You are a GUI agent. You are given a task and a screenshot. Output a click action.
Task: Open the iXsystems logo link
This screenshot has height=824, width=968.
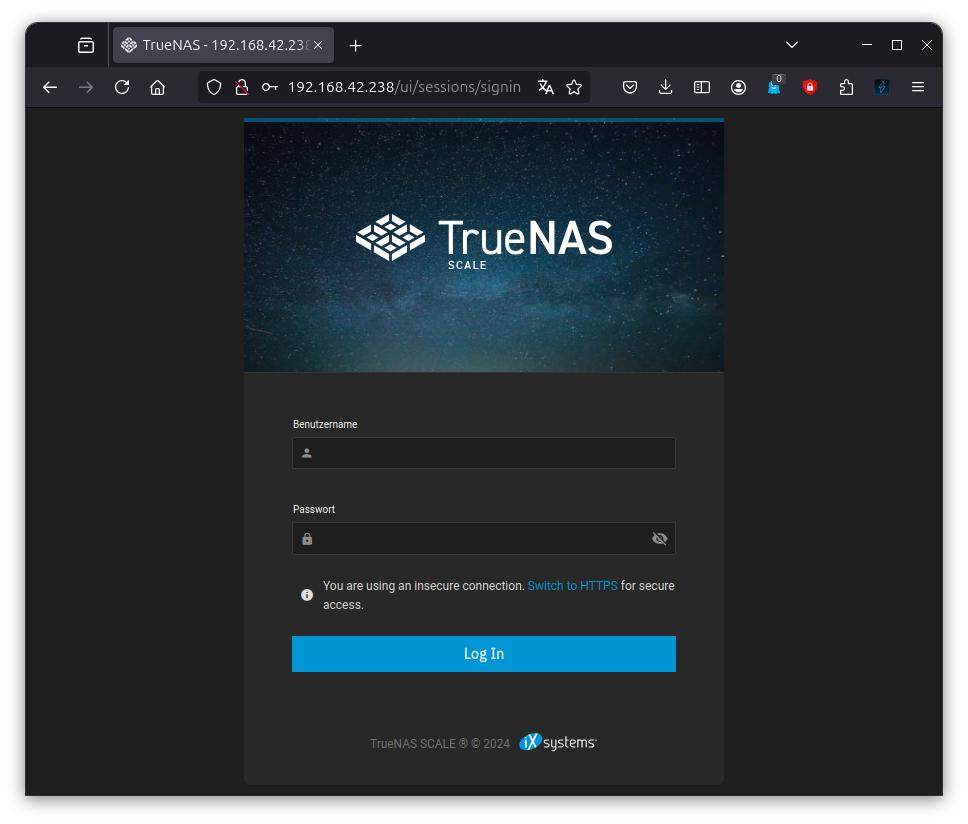coord(557,742)
